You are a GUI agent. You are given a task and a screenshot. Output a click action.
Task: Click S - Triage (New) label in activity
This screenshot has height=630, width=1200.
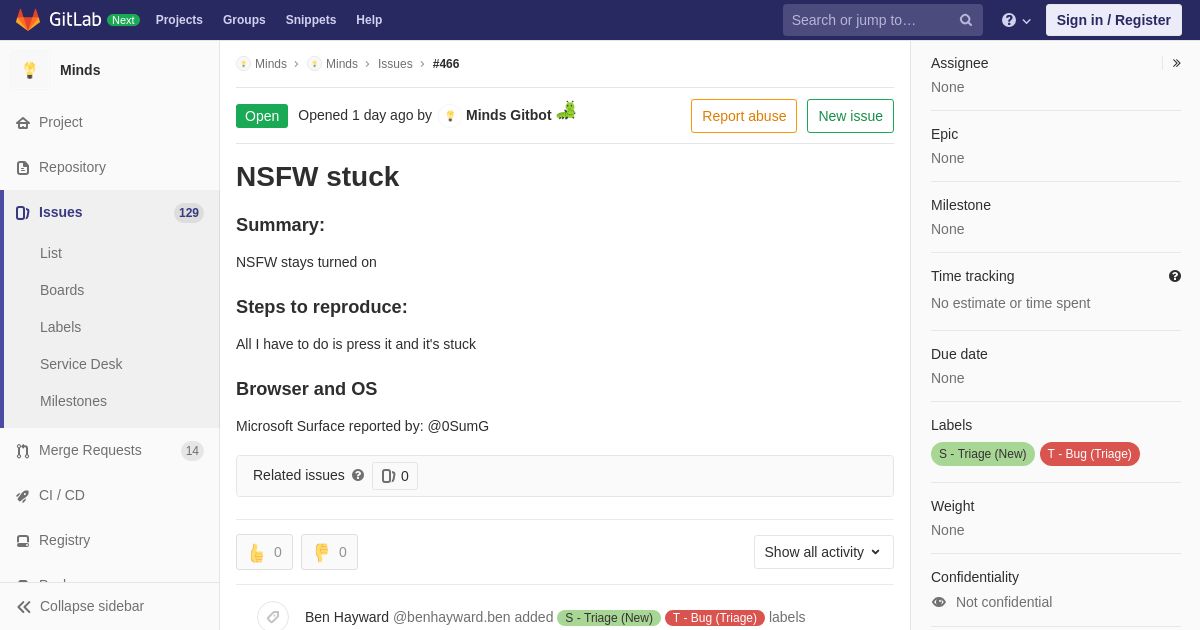point(609,618)
